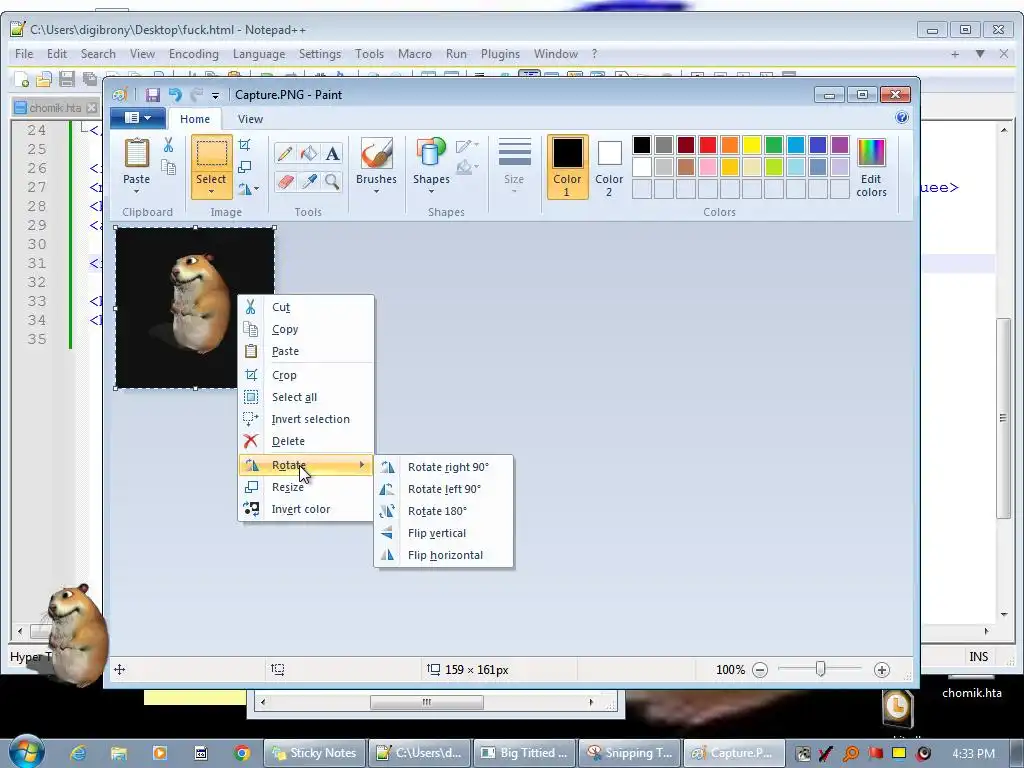Viewport: 1024px width, 768px height.
Task: Select the Color 1 button
Action: click(x=567, y=167)
